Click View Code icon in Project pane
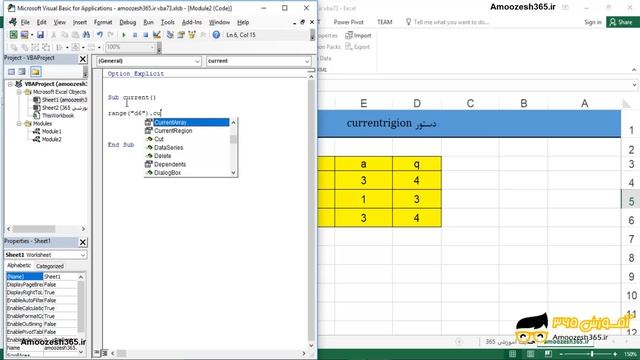Screen dimensions: 640x360 [x=11, y=72]
